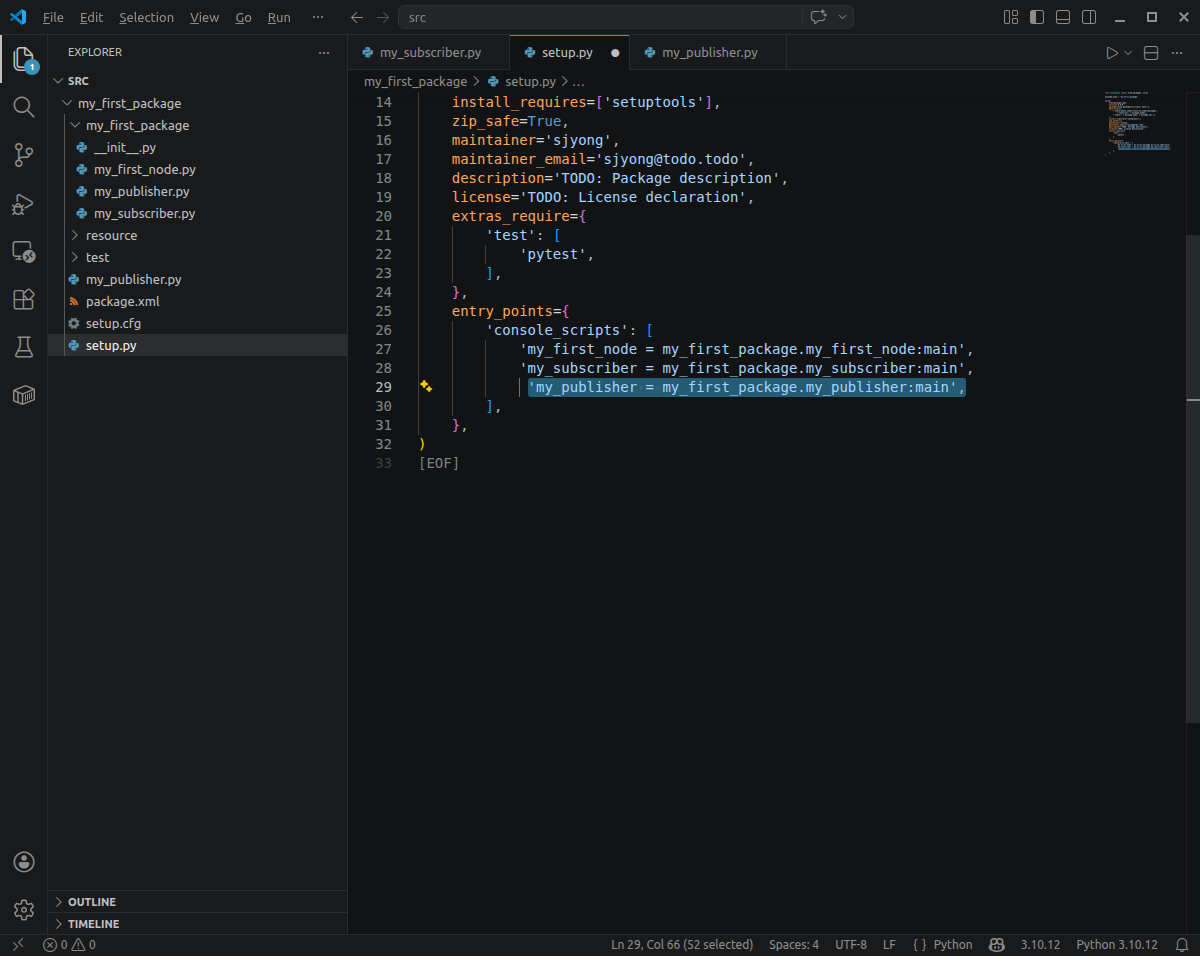Screen dimensions: 1200x965
Task: Click the remote window indicator in status bar
Action: click(x=17, y=944)
